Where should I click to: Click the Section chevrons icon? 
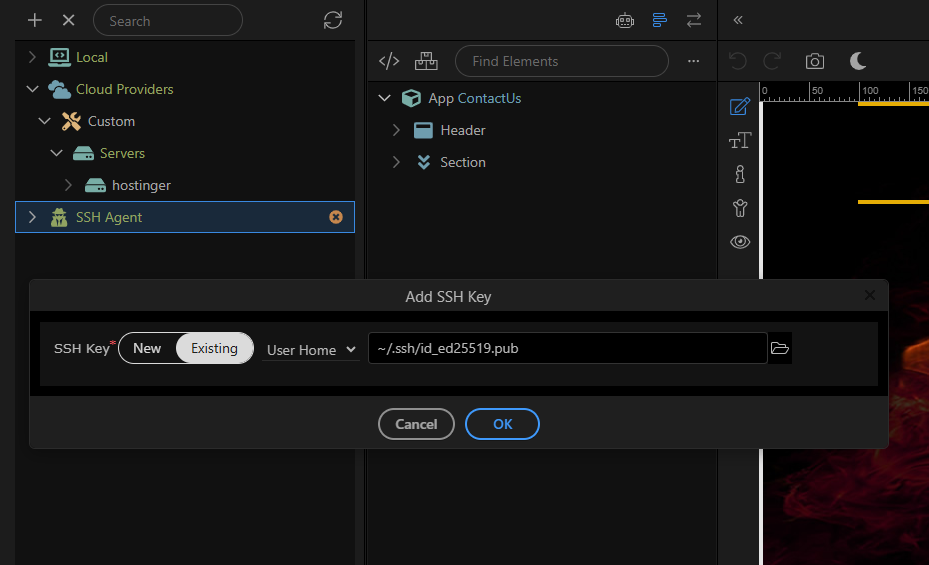coord(424,162)
